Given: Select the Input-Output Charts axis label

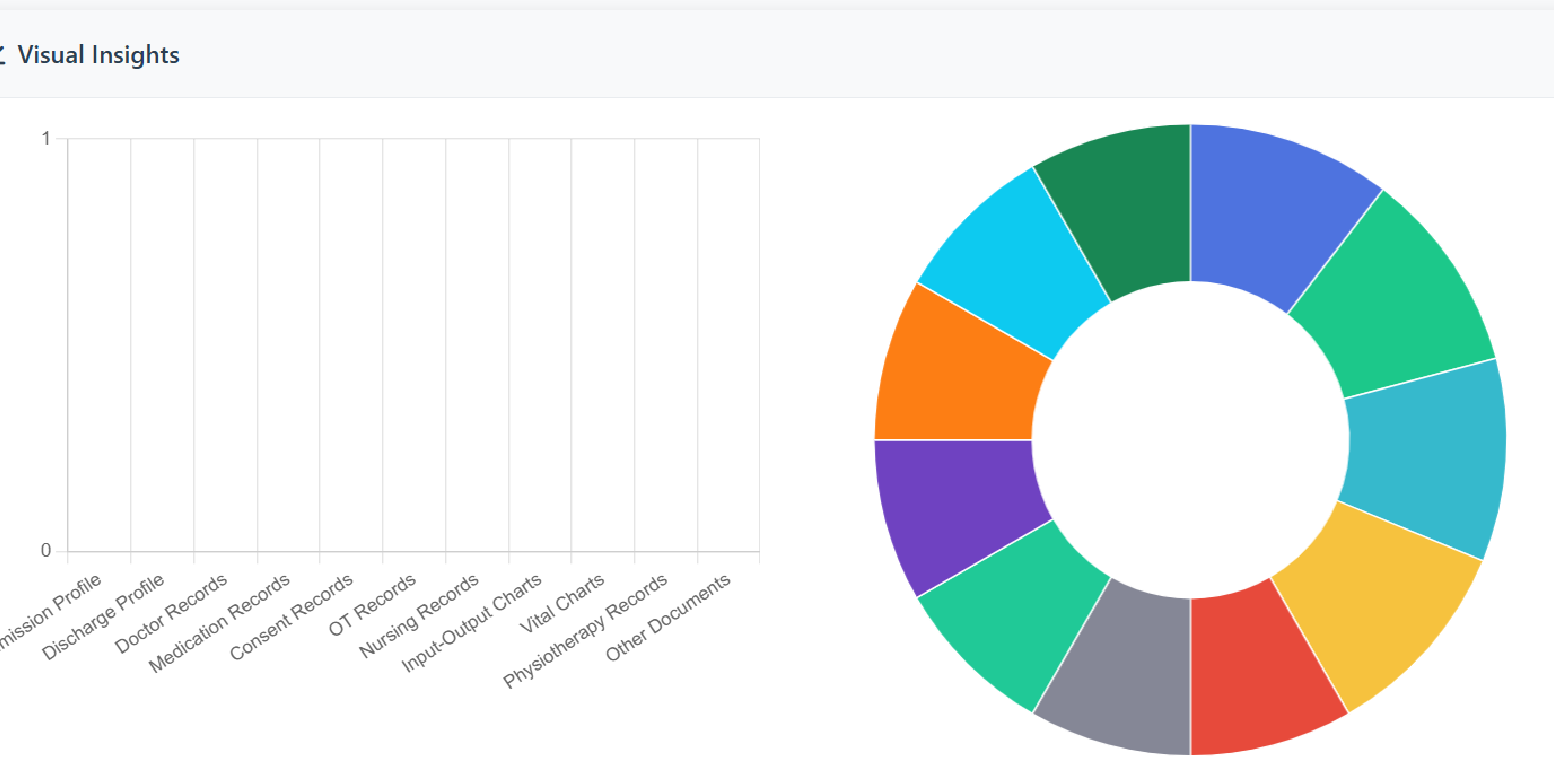Looking at the screenshot, I should tap(471, 623).
